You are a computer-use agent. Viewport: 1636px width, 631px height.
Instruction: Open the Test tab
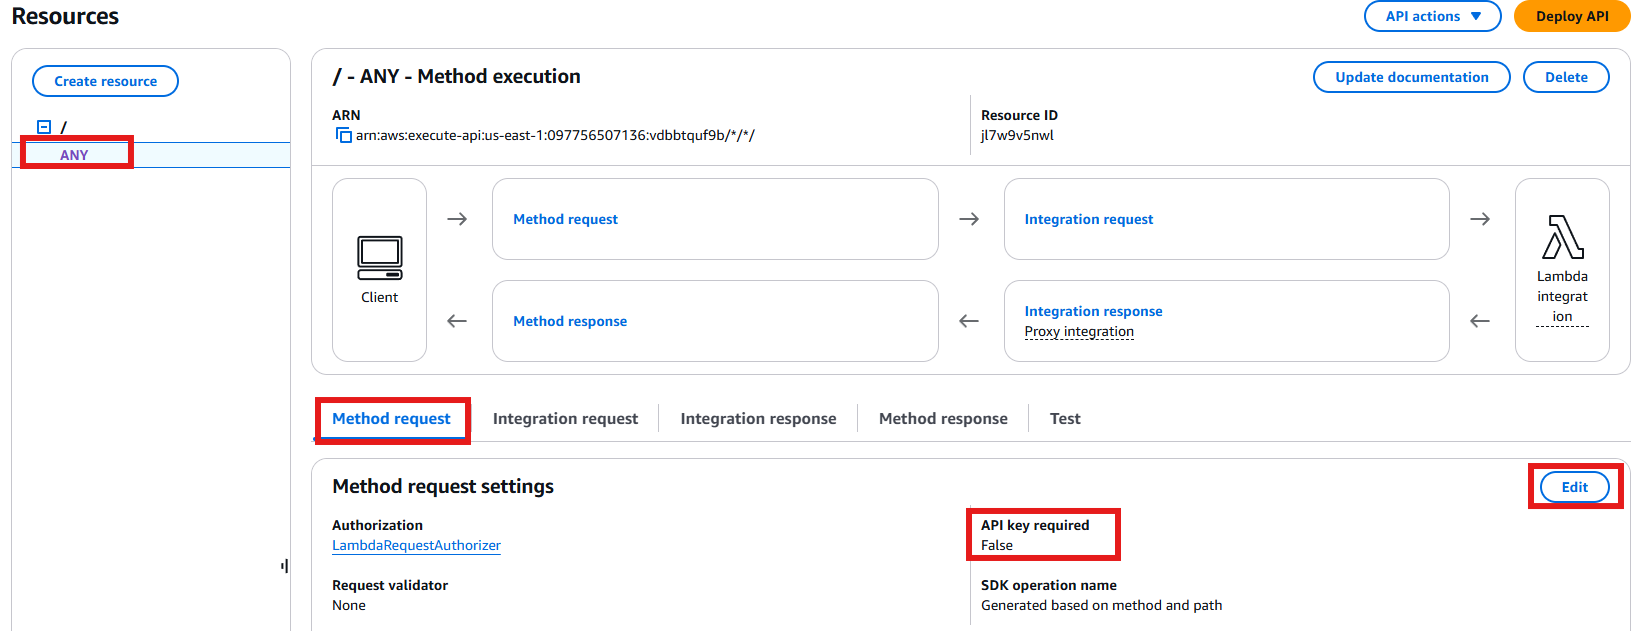tap(1065, 419)
